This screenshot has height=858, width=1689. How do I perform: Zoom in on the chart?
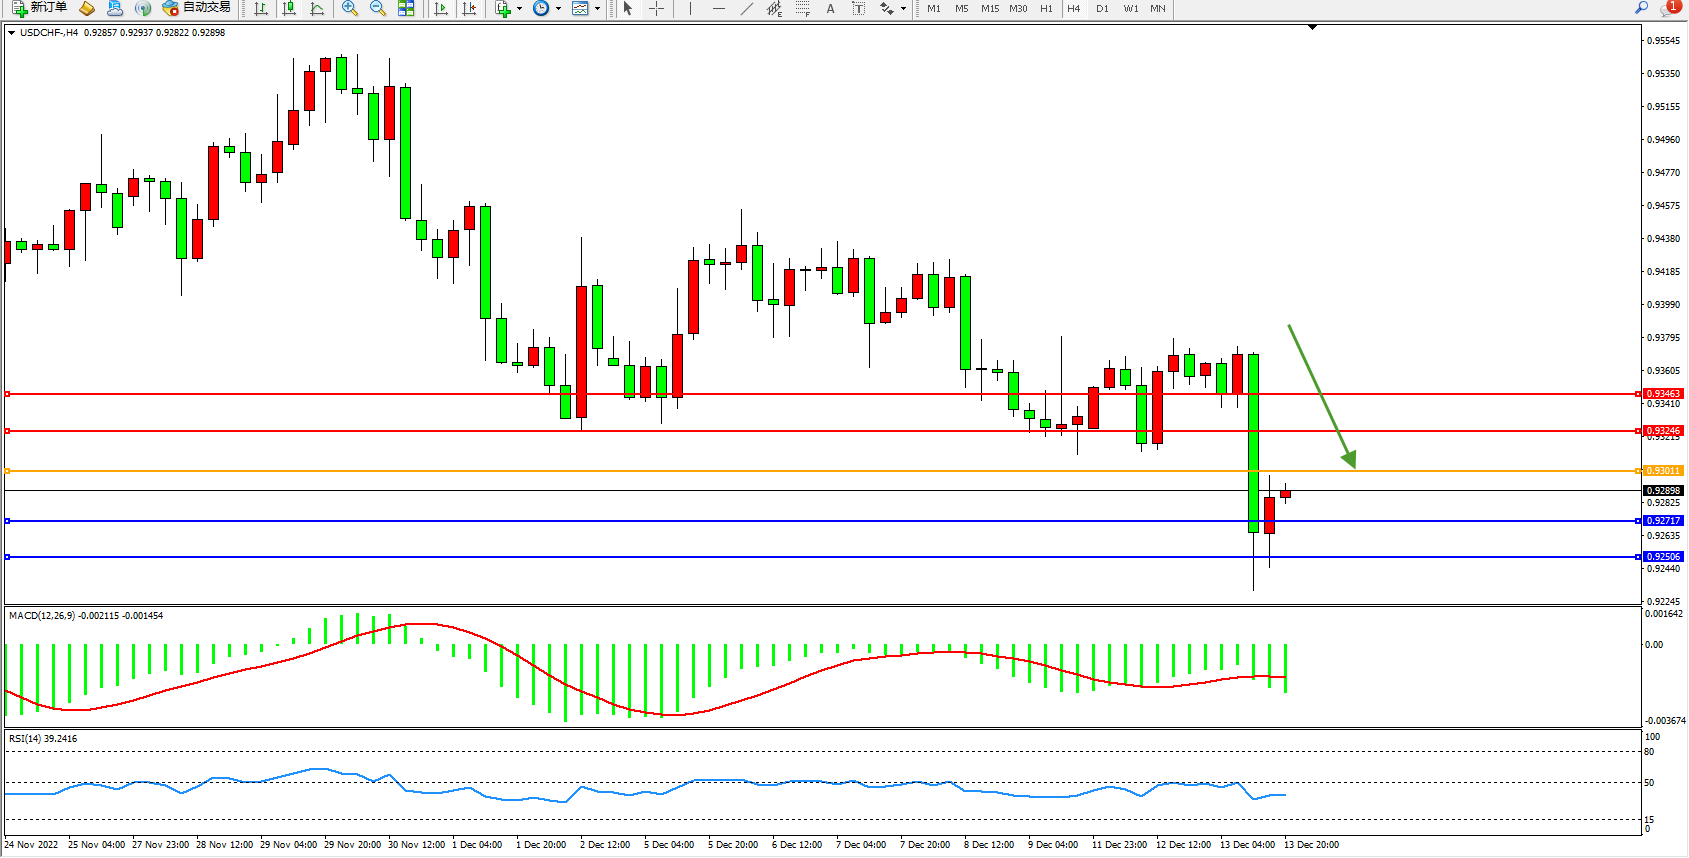pyautogui.click(x=349, y=8)
